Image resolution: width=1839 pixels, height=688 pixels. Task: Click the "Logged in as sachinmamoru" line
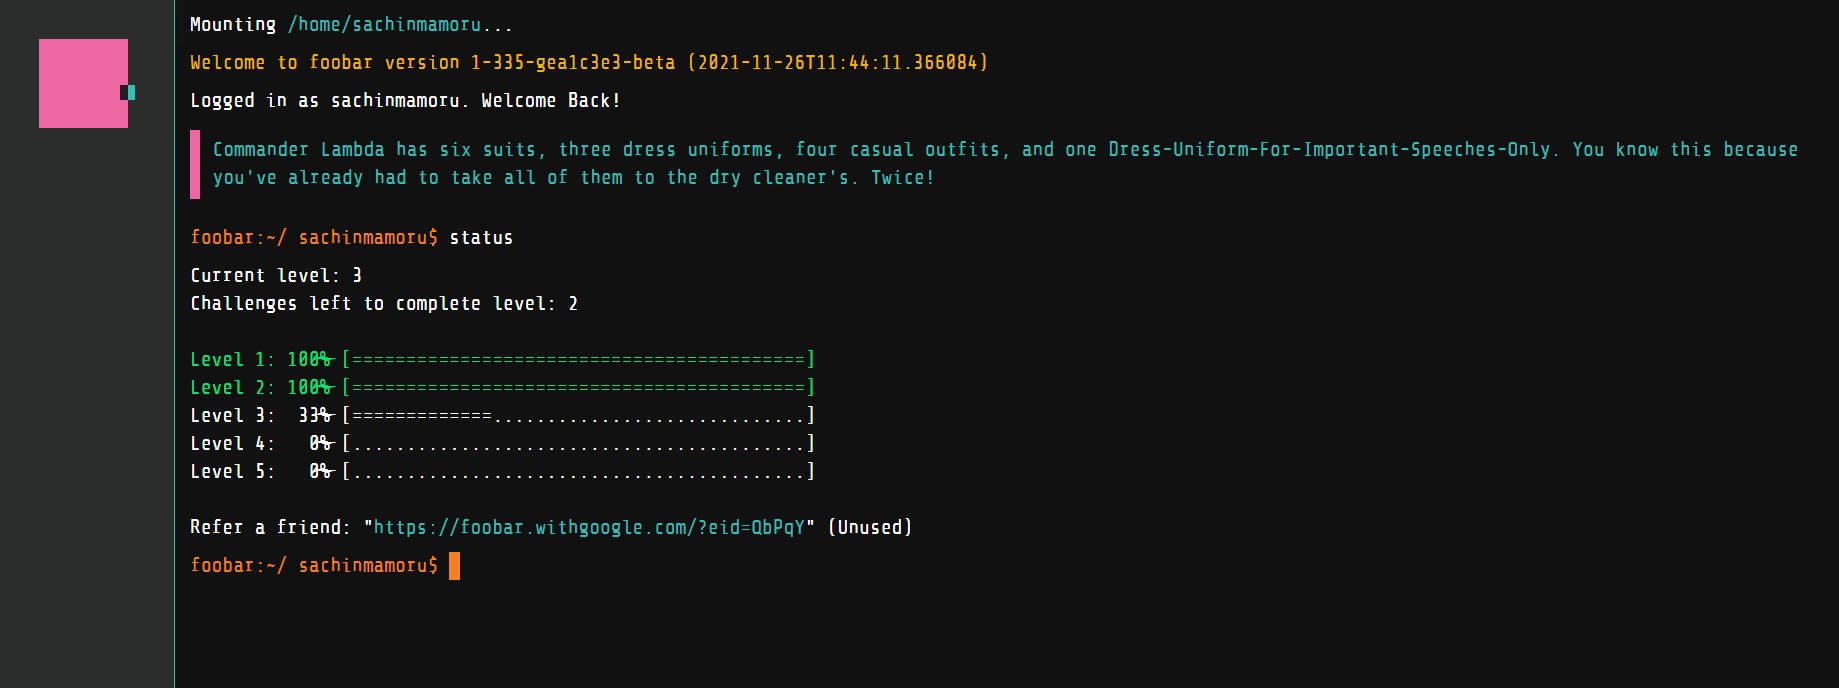tap(405, 101)
